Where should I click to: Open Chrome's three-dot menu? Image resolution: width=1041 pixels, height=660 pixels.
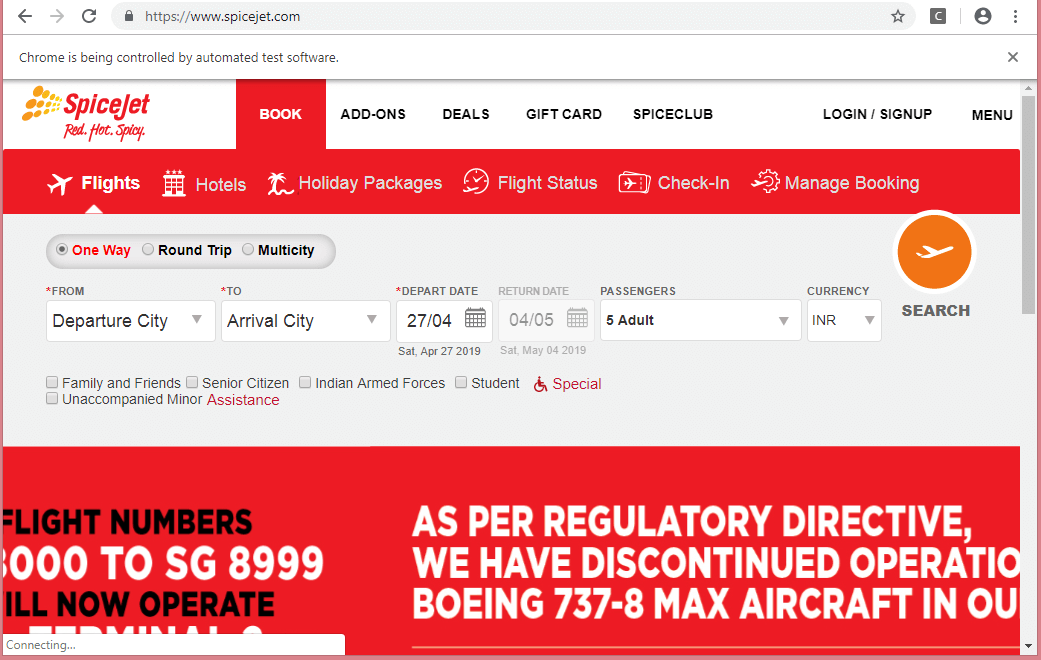coord(1015,16)
